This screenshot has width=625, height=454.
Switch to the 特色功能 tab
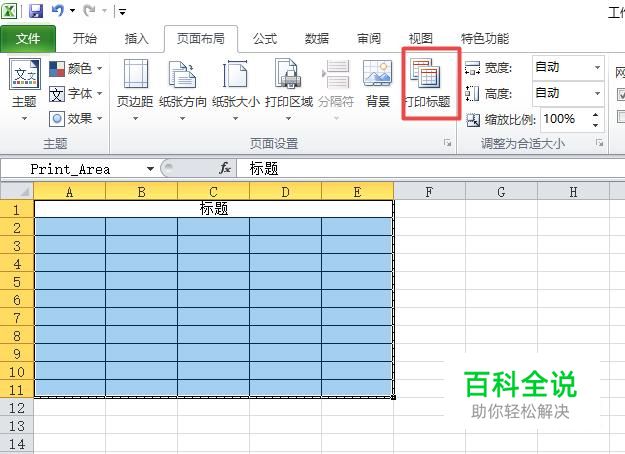pos(485,39)
